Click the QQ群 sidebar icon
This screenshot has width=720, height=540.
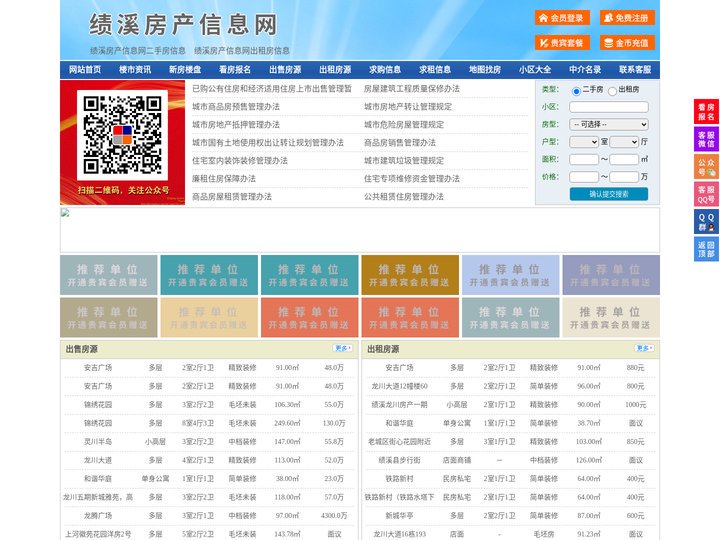coord(706,222)
